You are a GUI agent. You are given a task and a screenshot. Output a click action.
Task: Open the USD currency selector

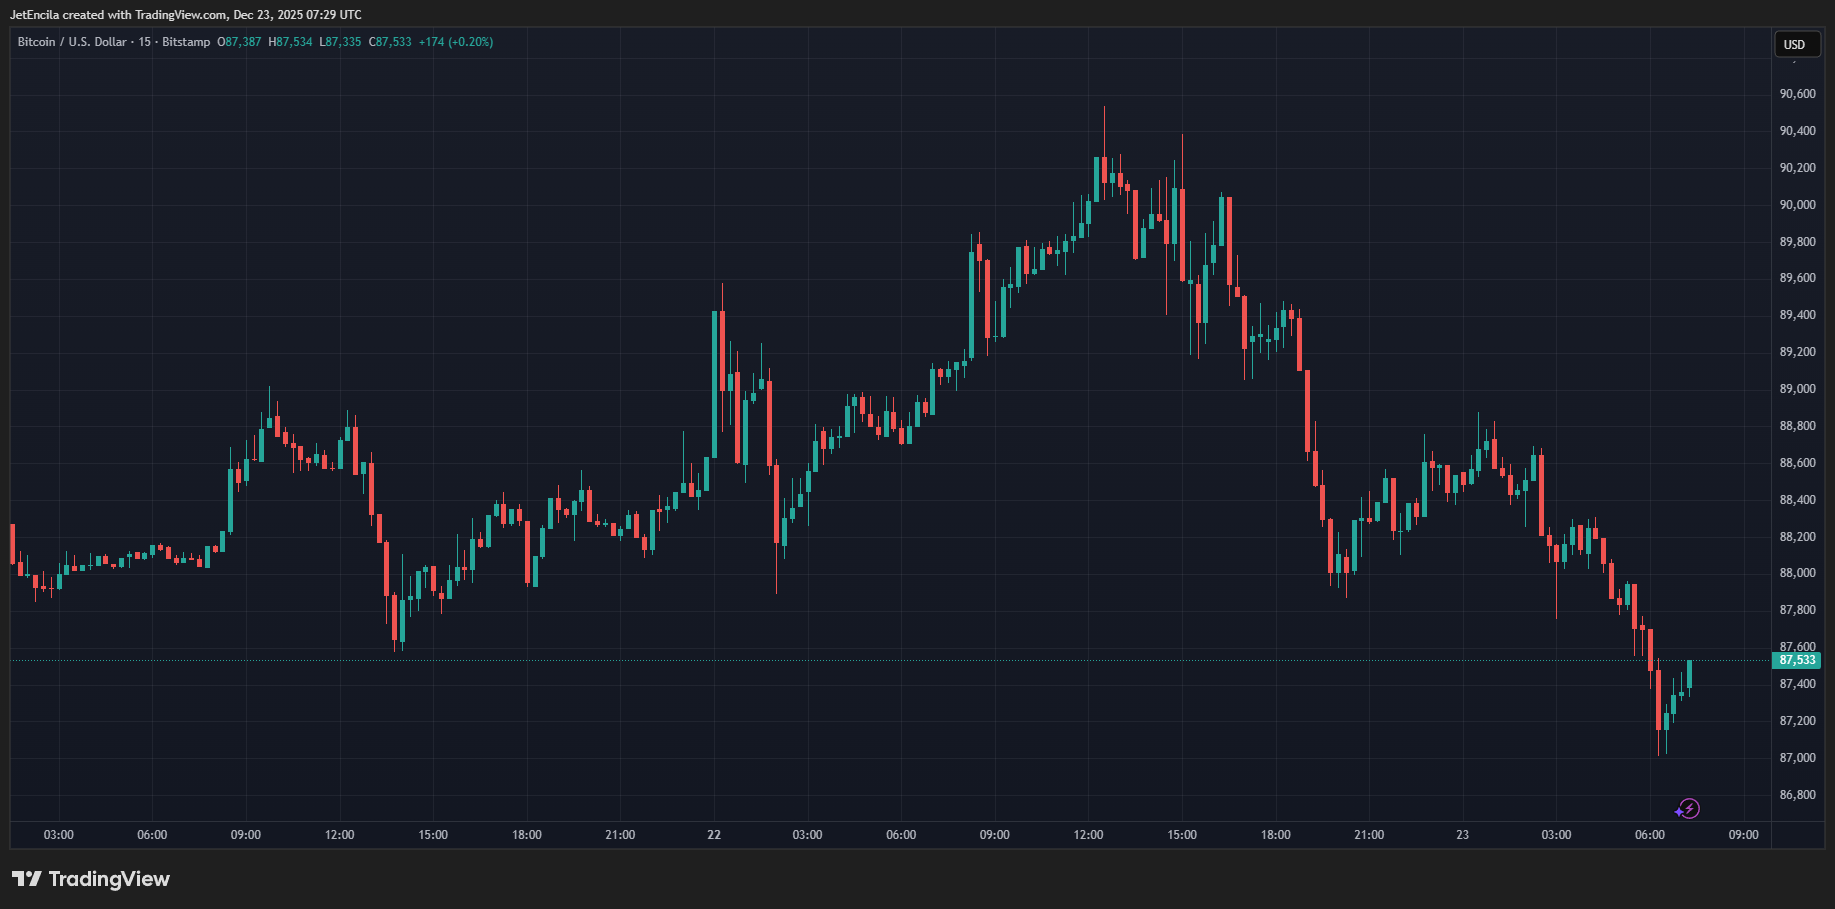click(1795, 44)
